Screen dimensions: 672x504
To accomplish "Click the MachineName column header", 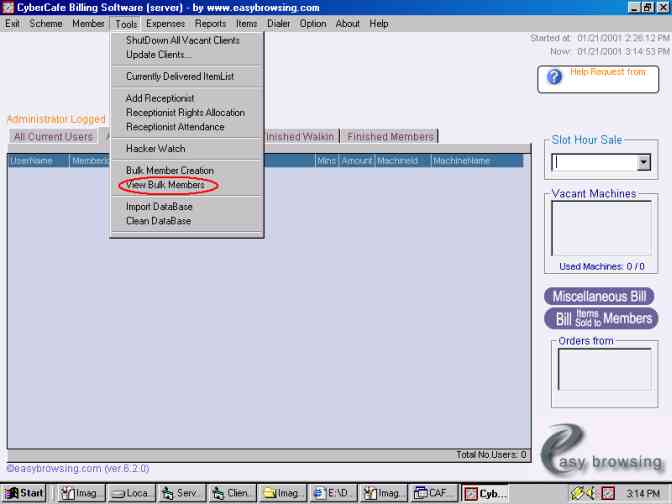I will click(x=475, y=160).
